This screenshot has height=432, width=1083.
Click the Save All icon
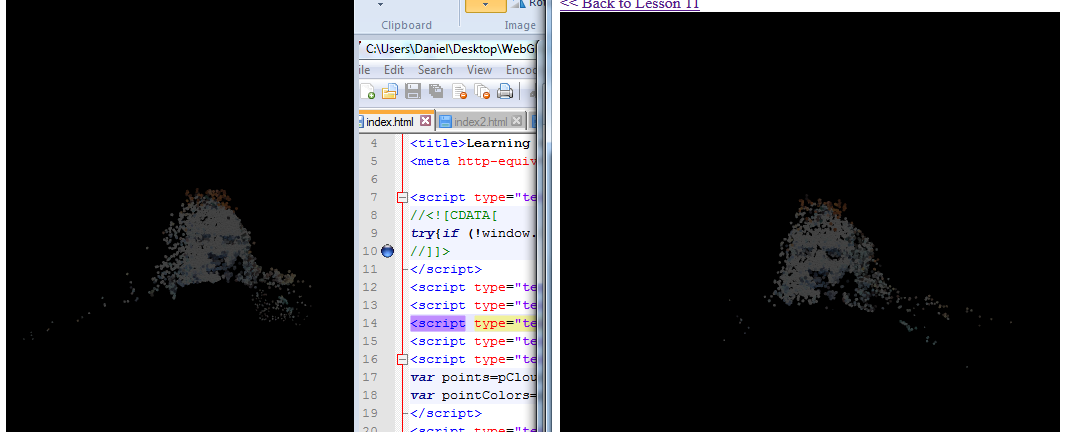pyautogui.click(x=436, y=91)
